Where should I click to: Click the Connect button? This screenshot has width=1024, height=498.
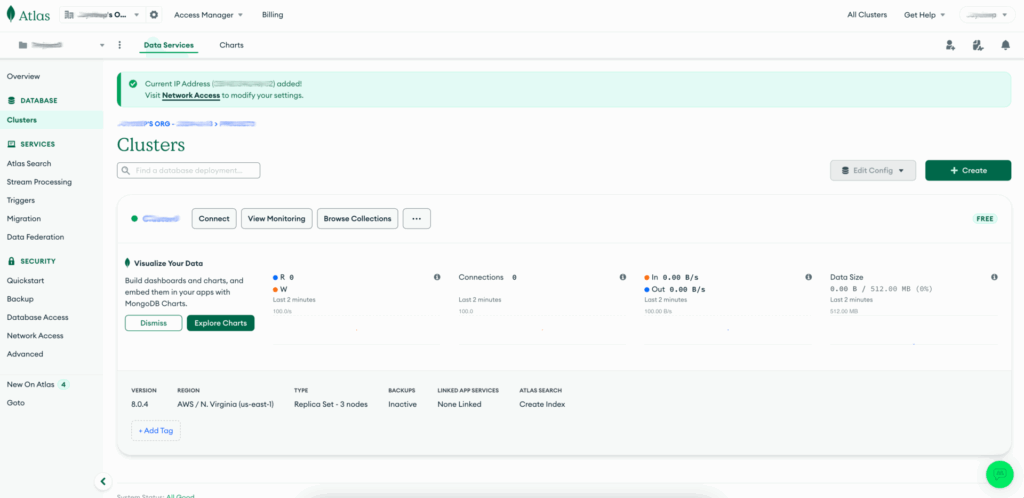point(214,219)
